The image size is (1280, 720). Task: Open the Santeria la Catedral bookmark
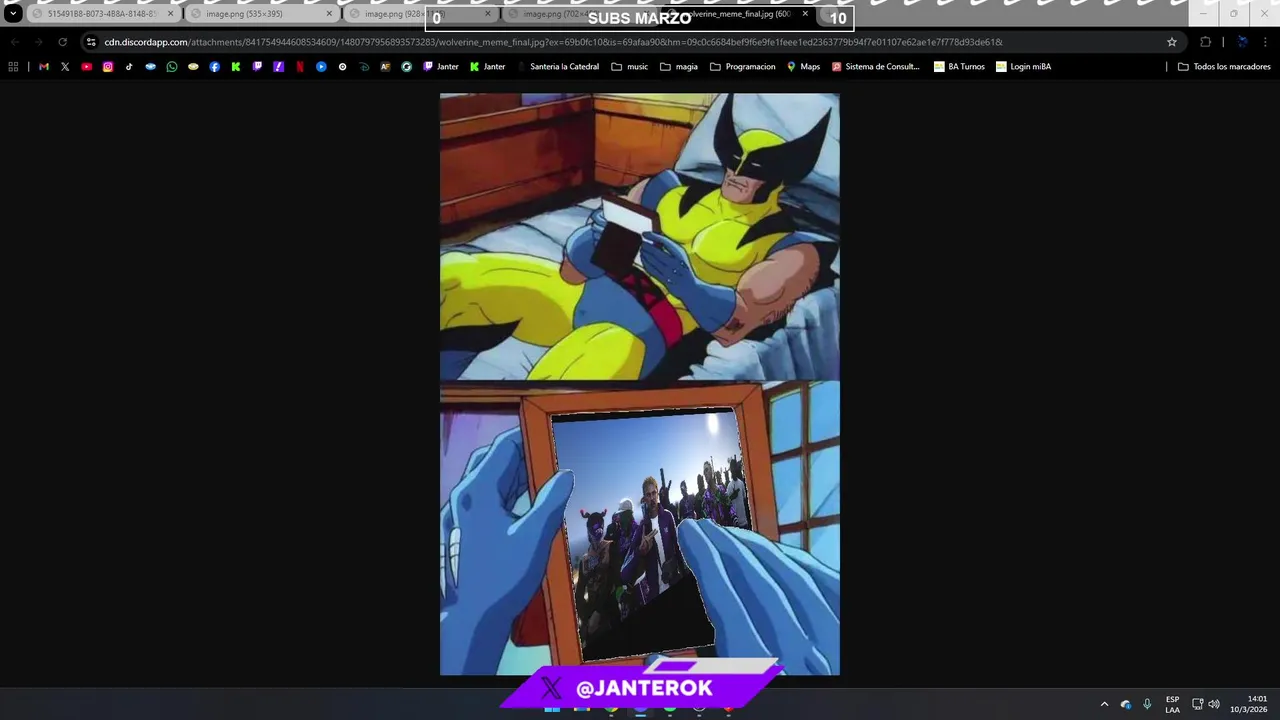point(557,67)
